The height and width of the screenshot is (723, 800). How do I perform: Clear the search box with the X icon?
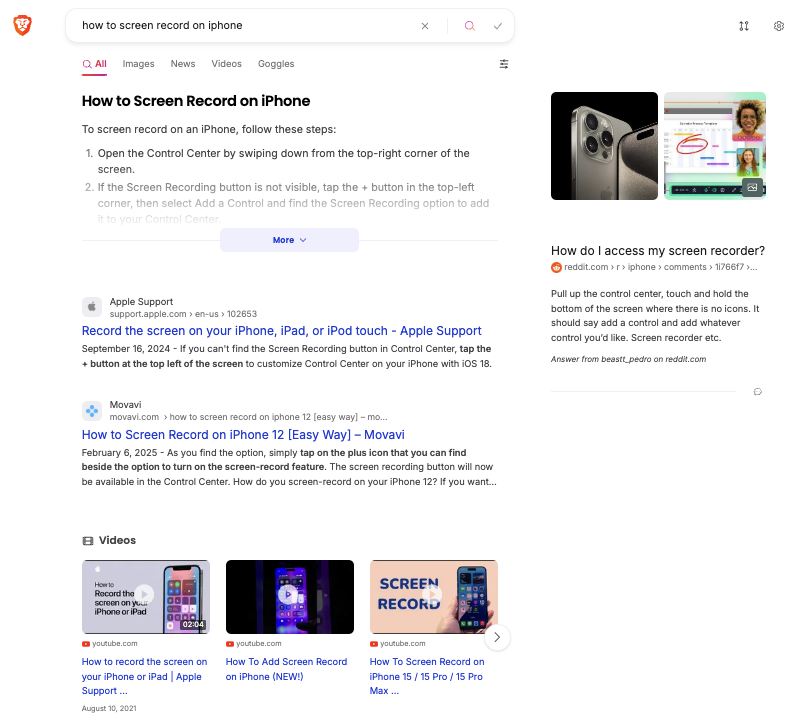pyautogui.click(x=425, y=26)
